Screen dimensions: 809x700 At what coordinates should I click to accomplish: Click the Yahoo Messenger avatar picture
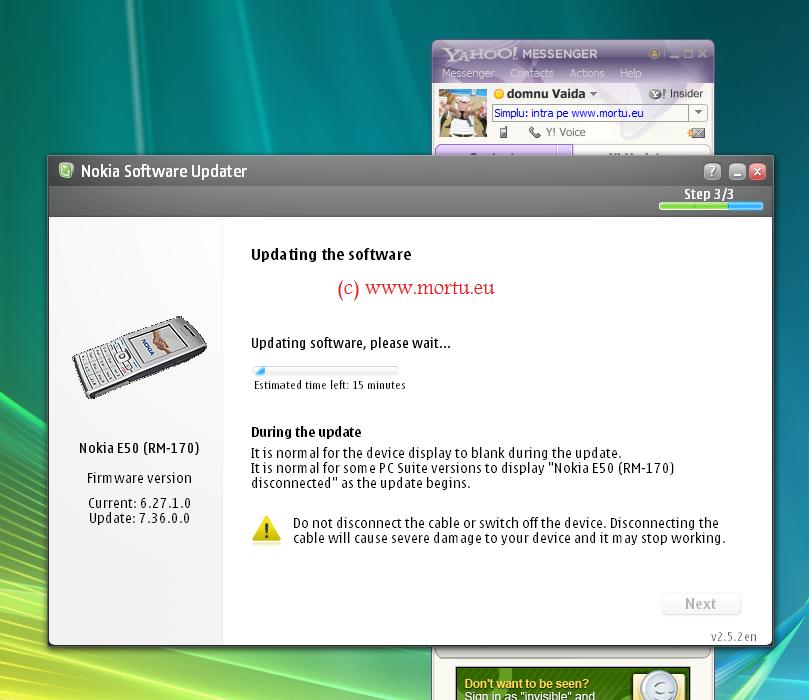pos(463,112)
